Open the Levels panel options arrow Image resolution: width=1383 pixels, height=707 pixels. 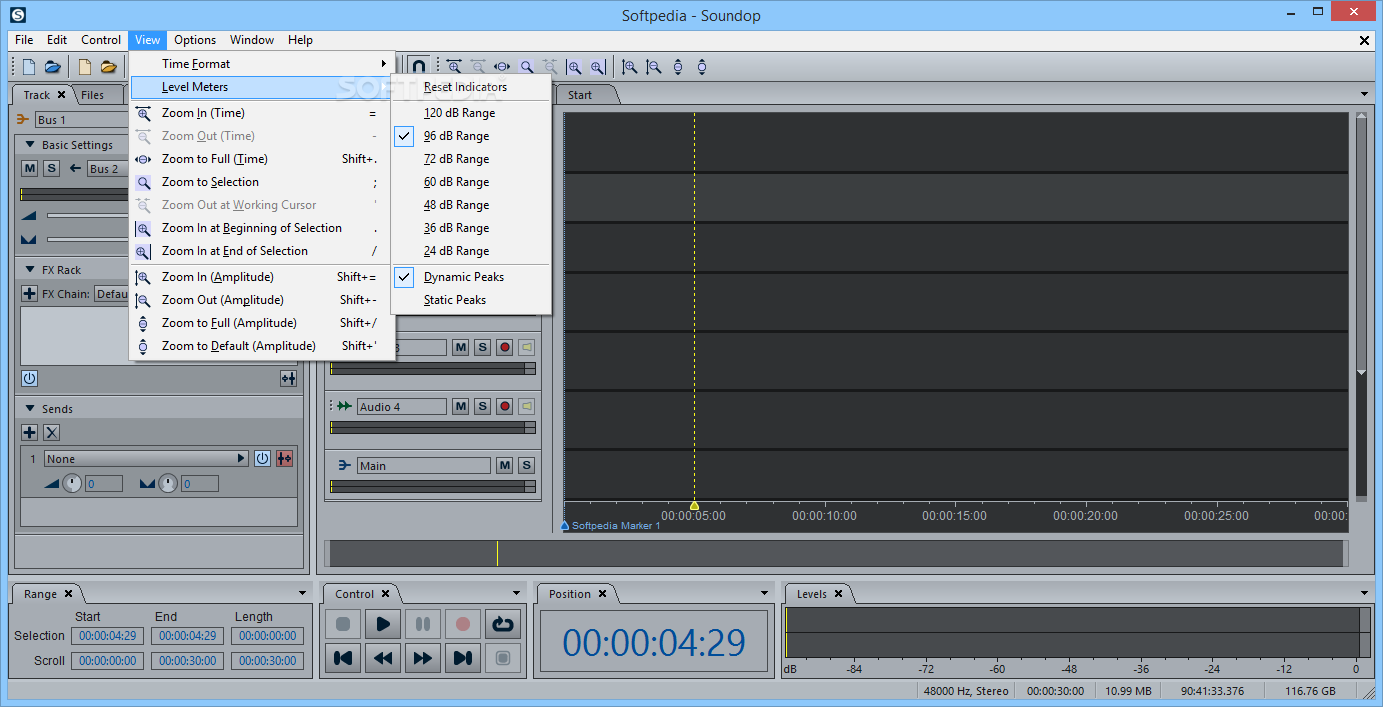pyautogui.click(x=1365, y=593)
